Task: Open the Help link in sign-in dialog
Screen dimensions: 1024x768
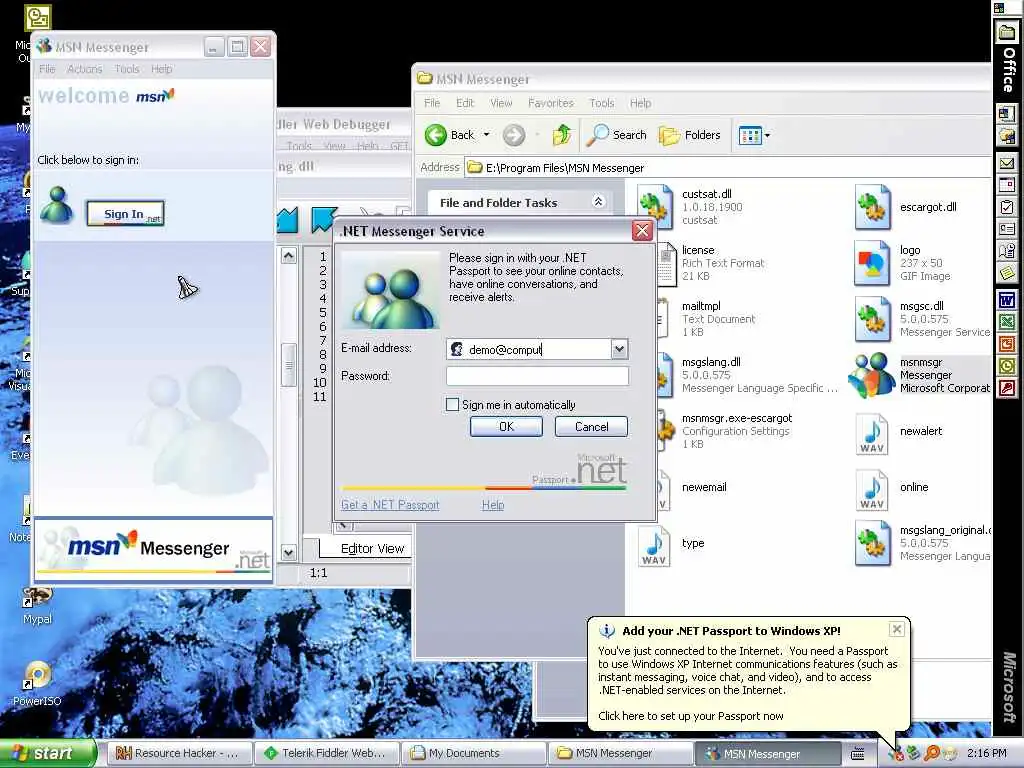Action: (492, 505)
